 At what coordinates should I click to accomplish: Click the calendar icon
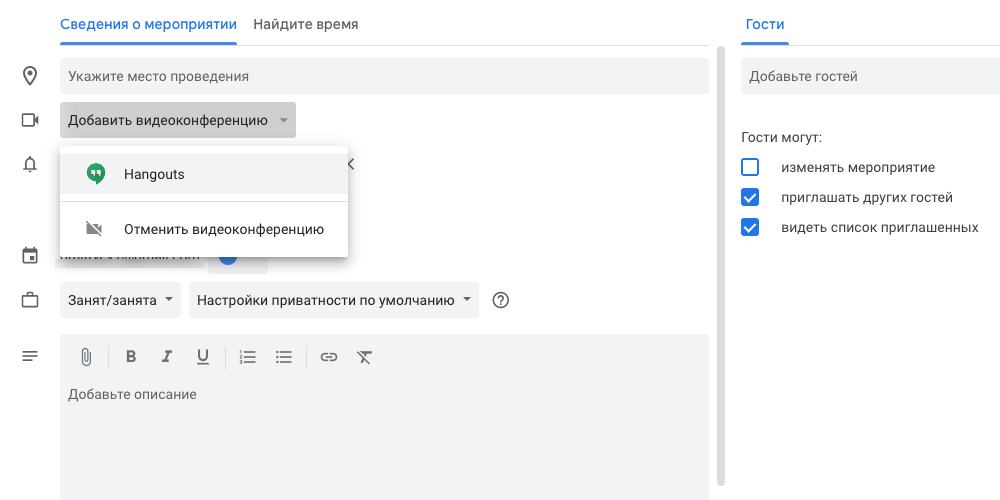(30, 256)
